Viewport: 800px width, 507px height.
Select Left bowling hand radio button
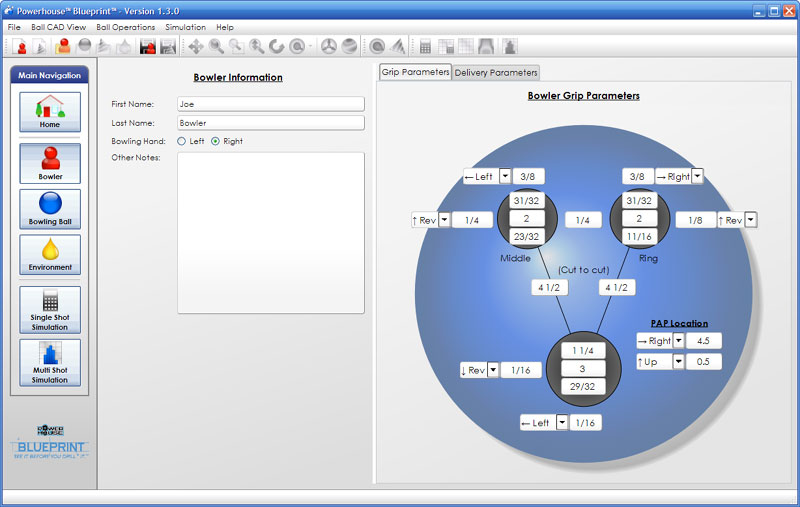tap(182, 141)
